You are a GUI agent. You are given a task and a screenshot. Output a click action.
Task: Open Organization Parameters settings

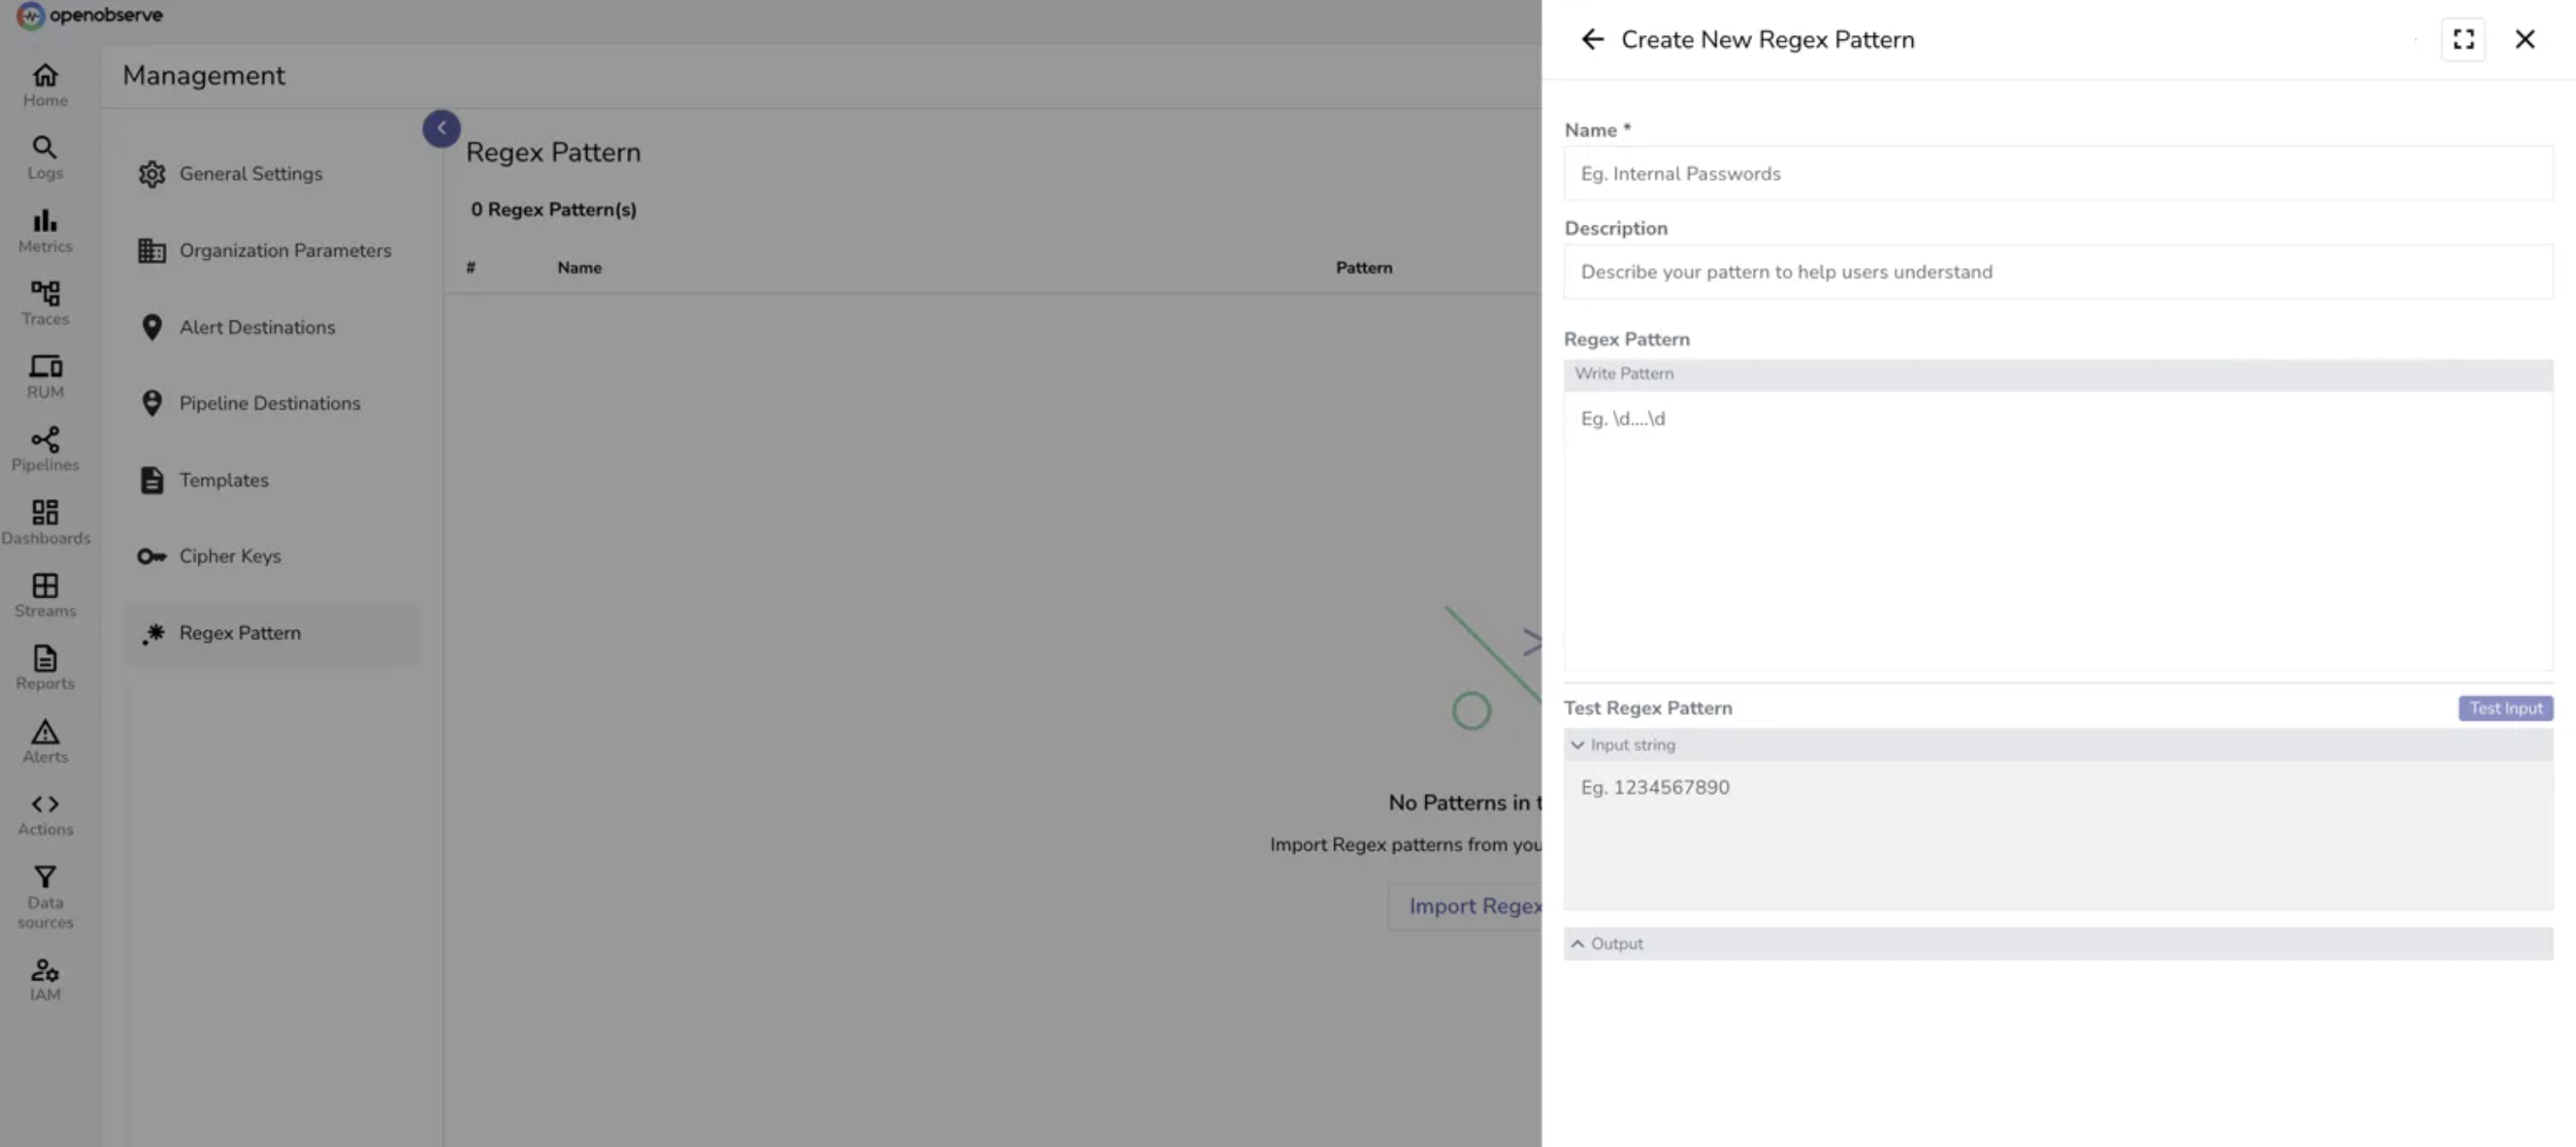coord(272,251)
